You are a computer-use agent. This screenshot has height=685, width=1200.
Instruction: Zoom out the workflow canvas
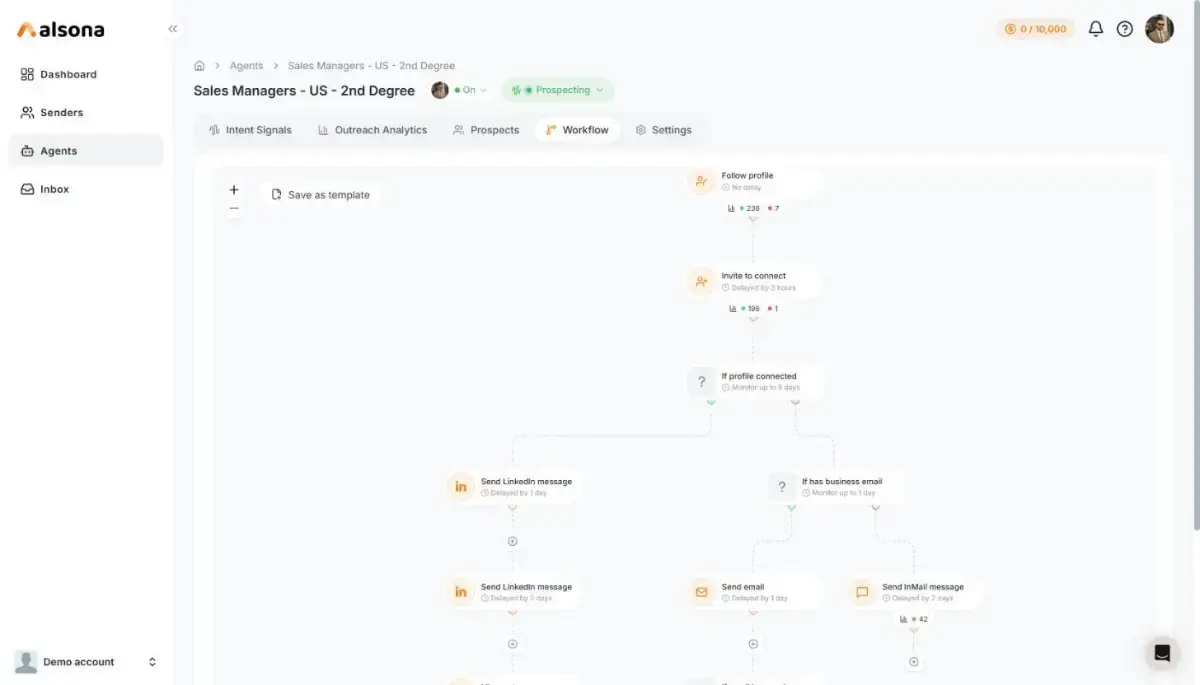(234, 209)
